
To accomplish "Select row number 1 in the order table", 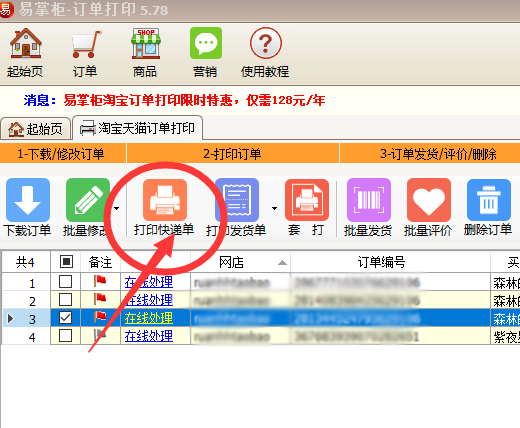I will click(x=32, y=283).
